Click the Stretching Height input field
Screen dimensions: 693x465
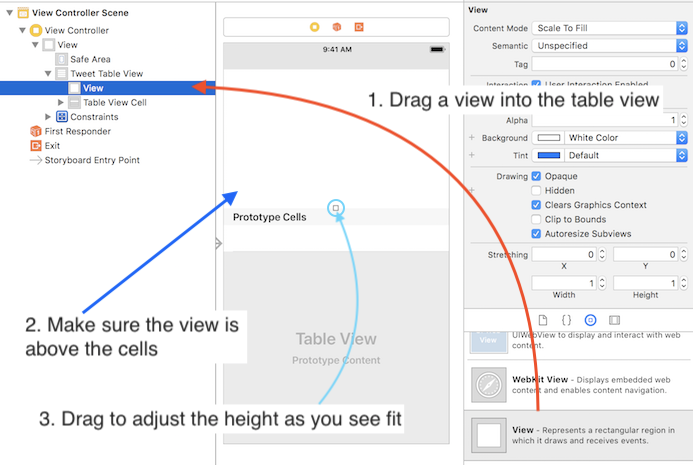[646, 283]
